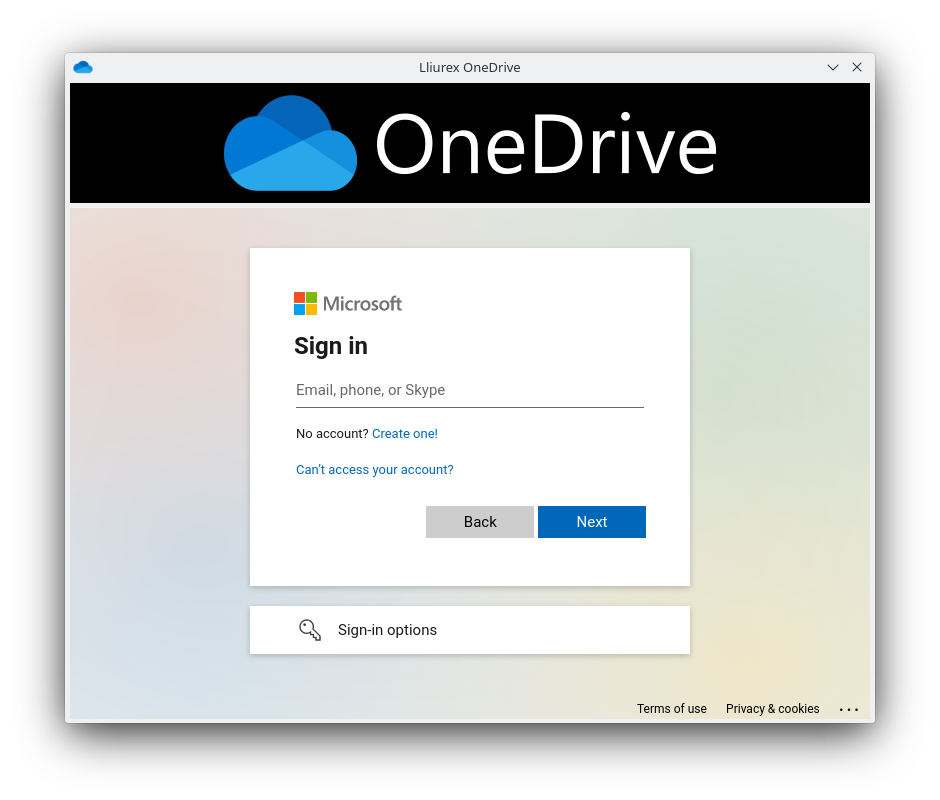Minimize window using the title bar chevron
Viewport: 940px width, 800px height.
833,67
